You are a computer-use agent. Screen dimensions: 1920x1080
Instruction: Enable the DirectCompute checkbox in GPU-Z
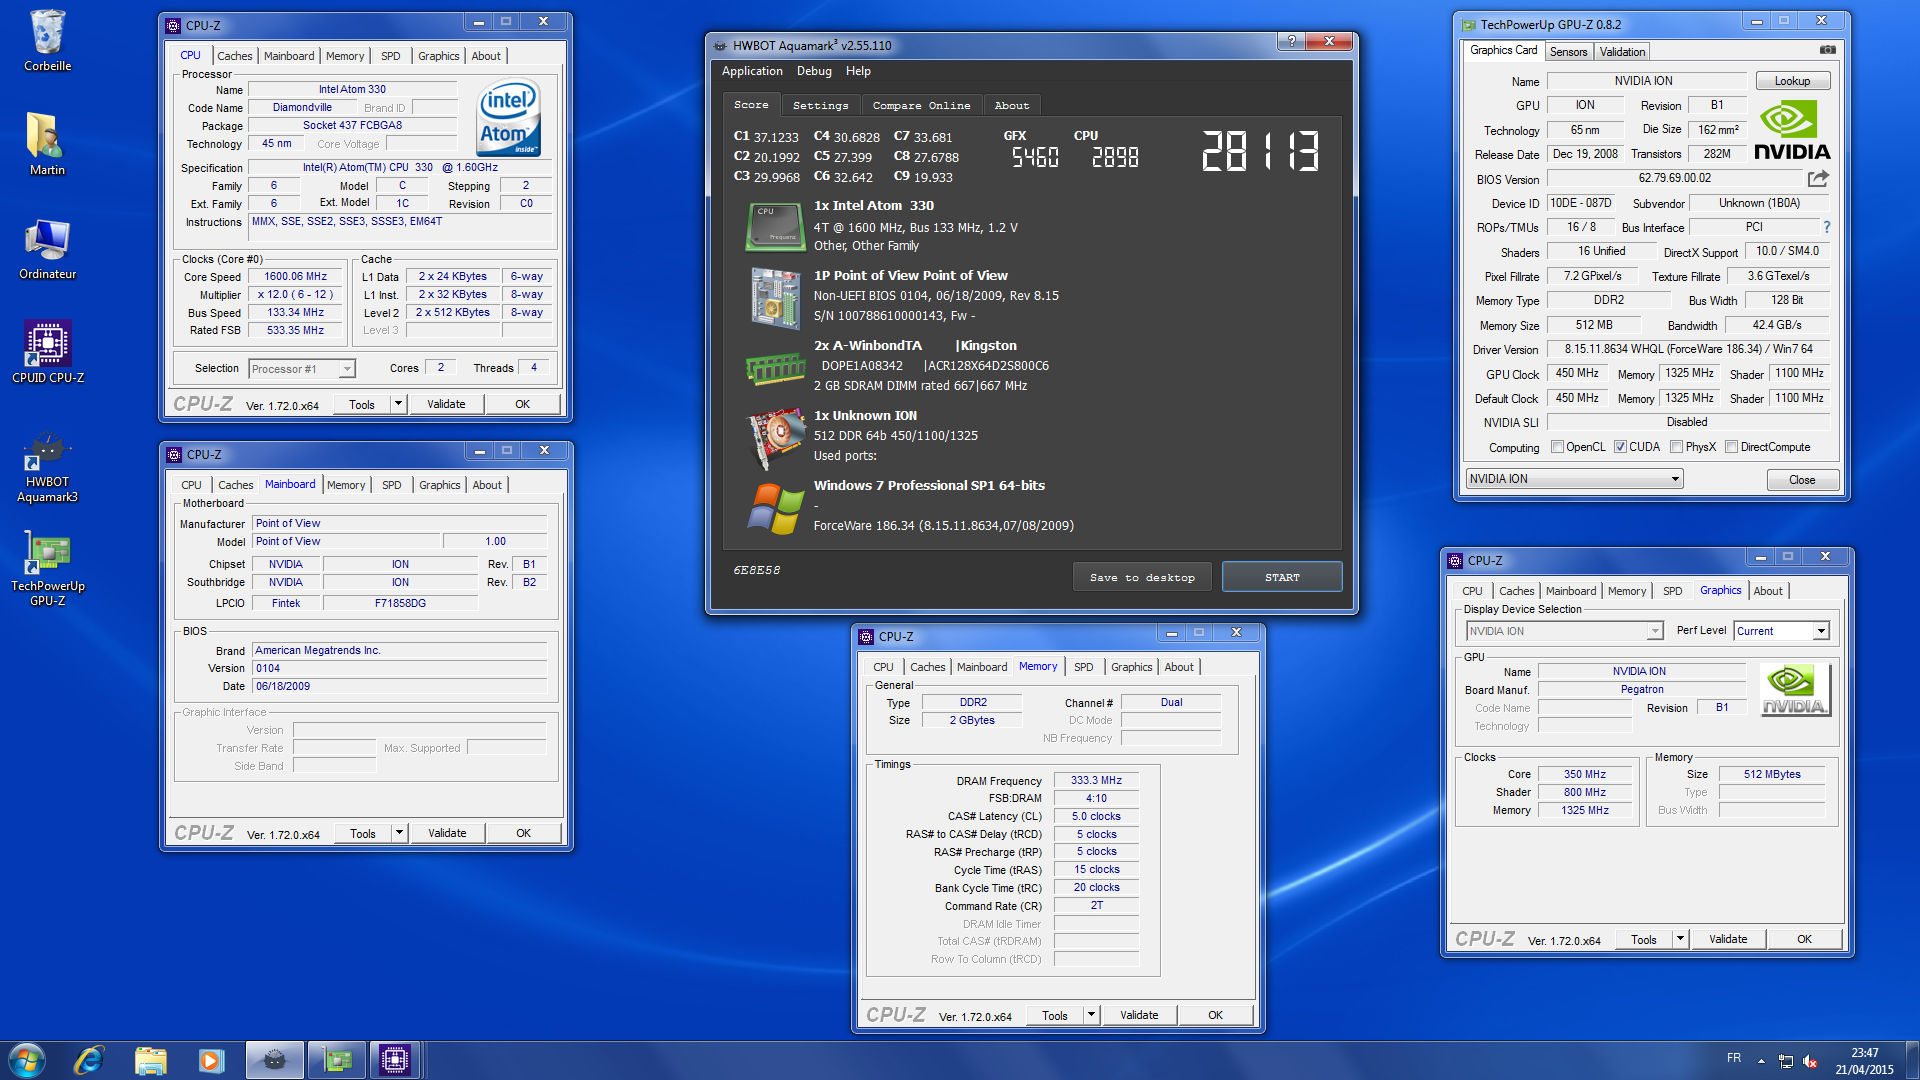[x=1731, y=447]
